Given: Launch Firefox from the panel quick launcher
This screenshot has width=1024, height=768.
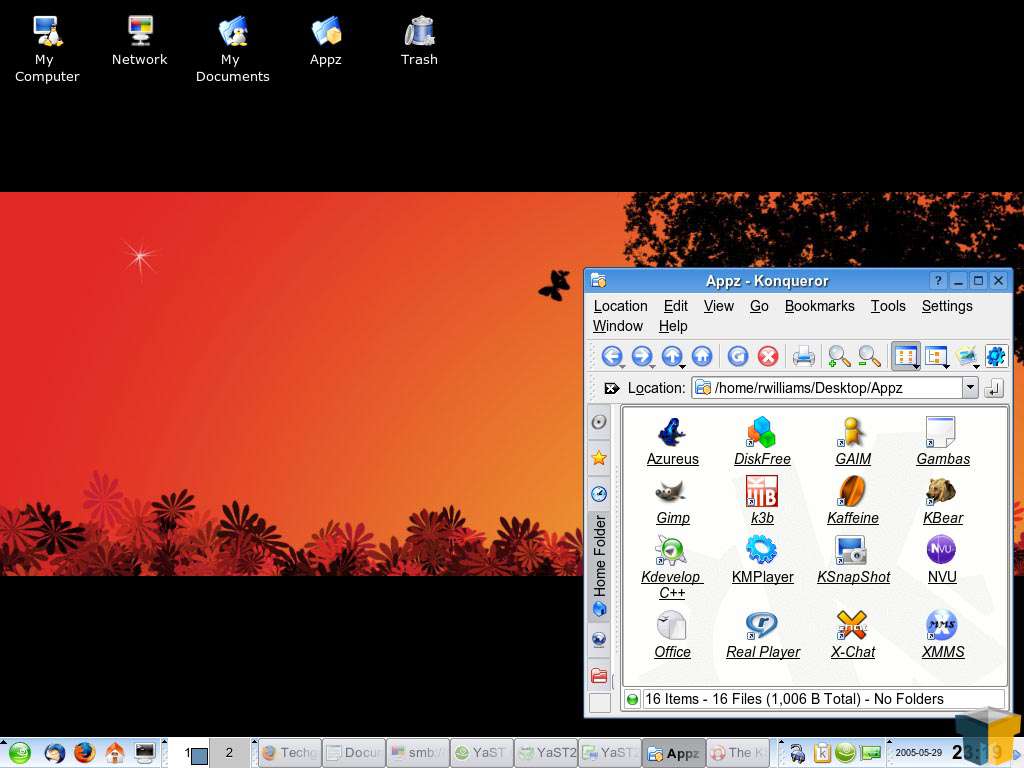Looking at the screenshot, I should pos(84,753).
